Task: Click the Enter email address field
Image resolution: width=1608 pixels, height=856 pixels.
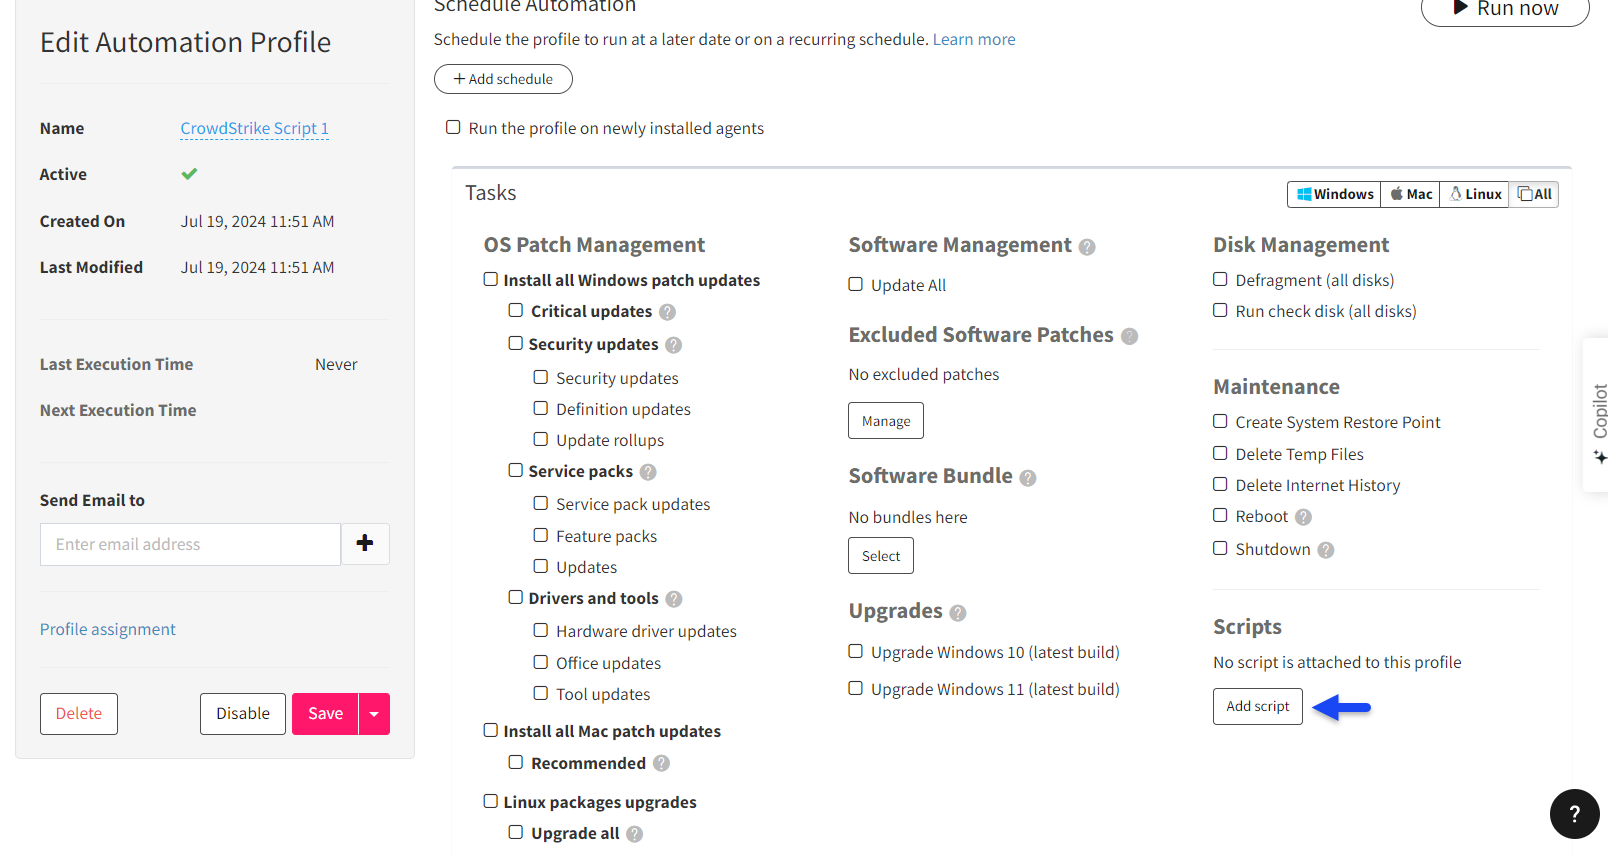Action: [x=190, y=544]
